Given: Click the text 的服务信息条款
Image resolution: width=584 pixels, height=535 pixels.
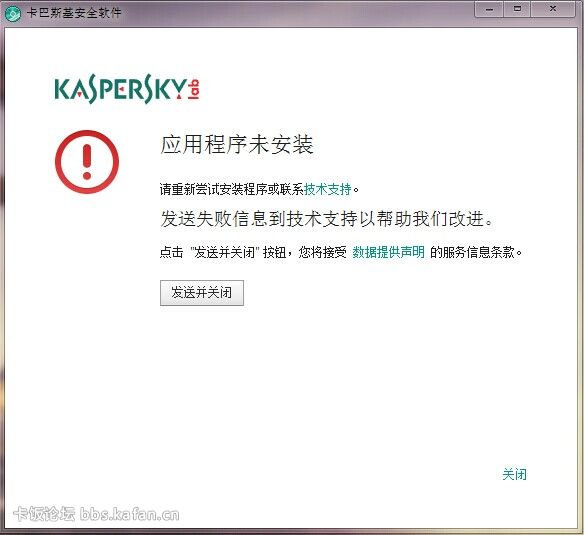Looking at the screenshot, I should tap(473, 252).
